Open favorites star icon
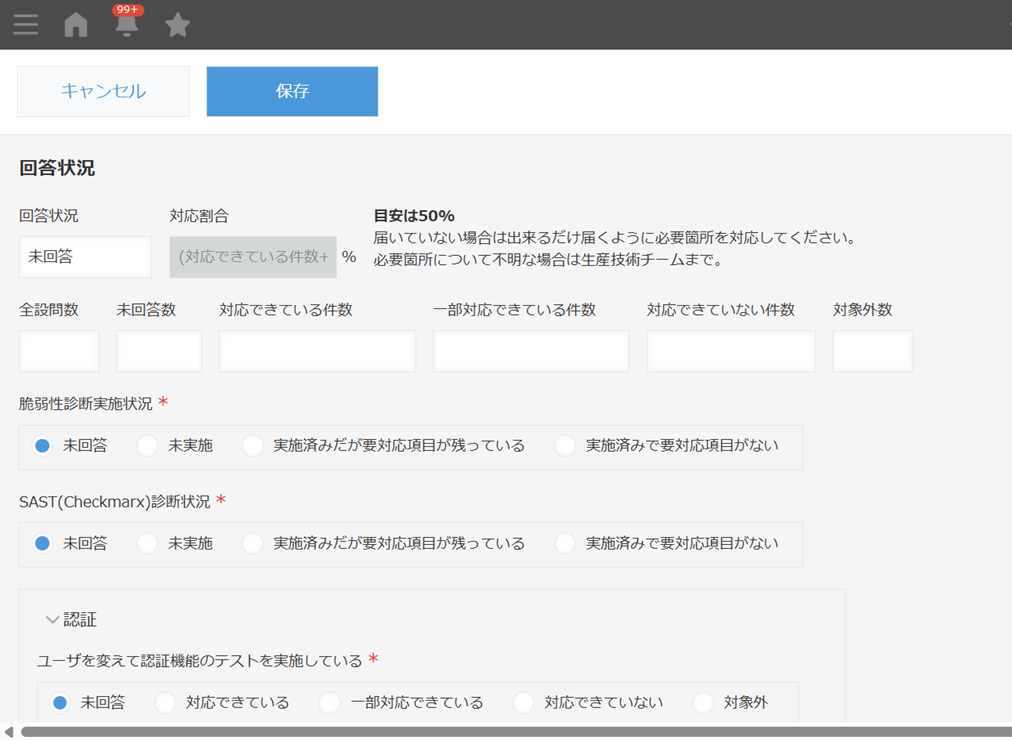This screenshot has height=740, width=1012. [178, 25]
